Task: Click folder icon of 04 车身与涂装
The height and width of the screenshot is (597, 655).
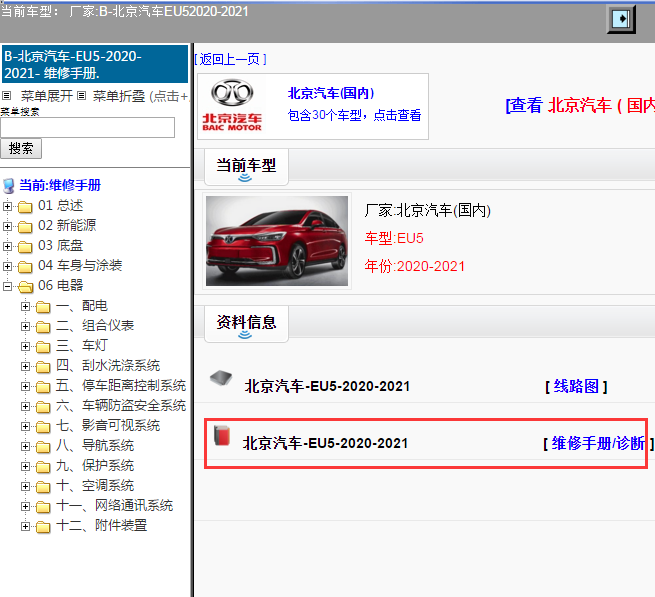Action: (x=25, y=267)
